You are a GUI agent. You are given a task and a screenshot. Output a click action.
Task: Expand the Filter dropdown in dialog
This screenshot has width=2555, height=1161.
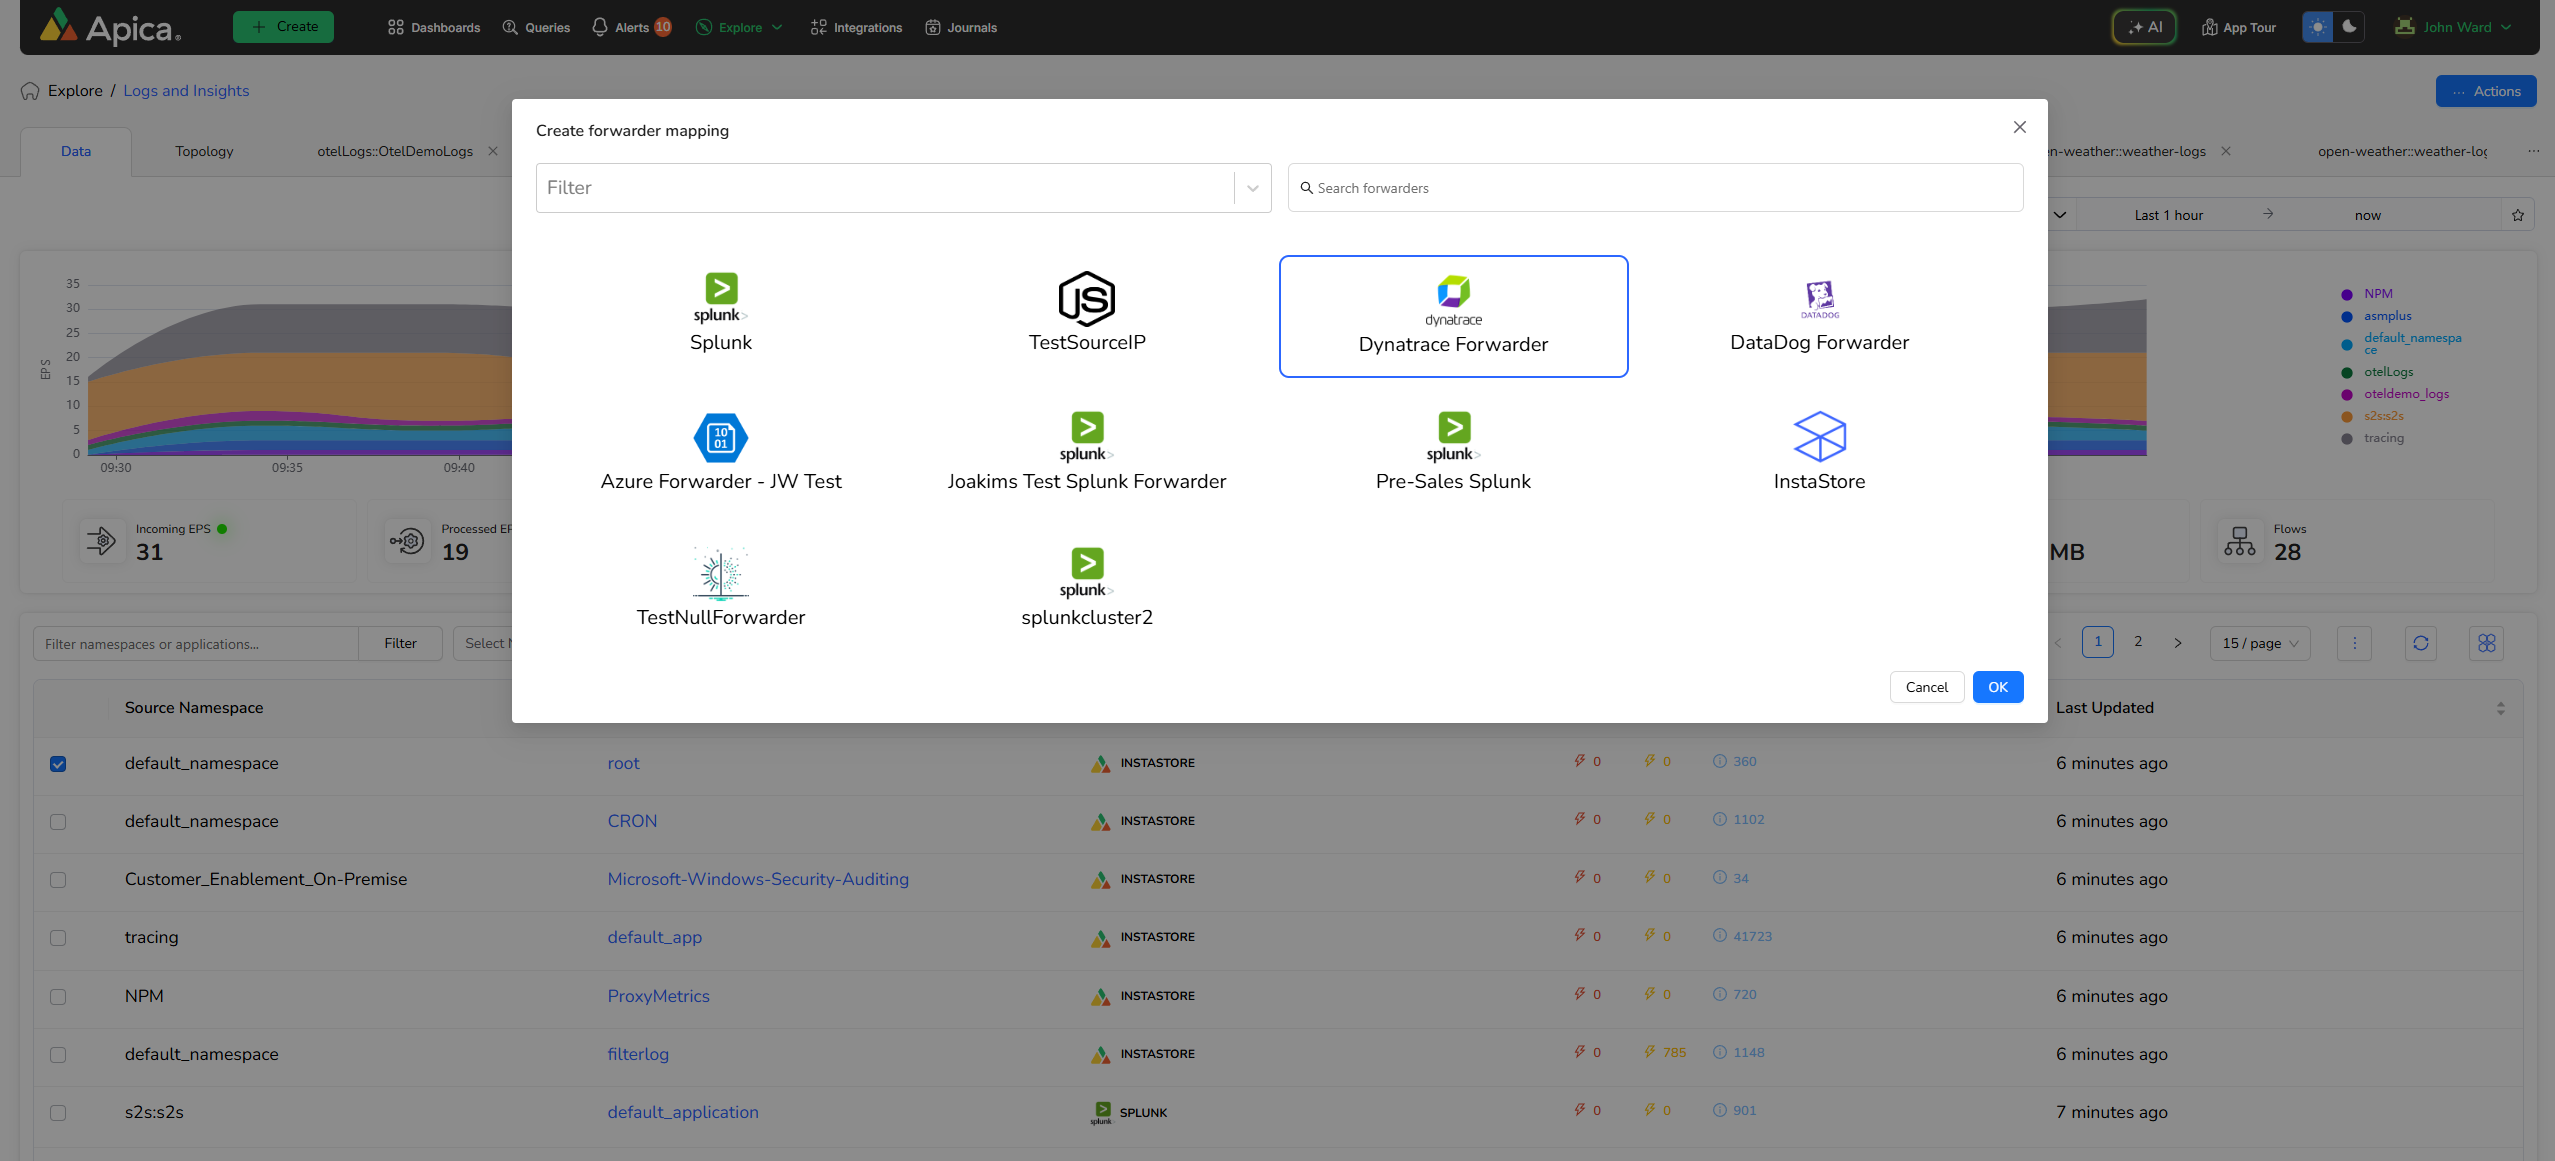1252,188
